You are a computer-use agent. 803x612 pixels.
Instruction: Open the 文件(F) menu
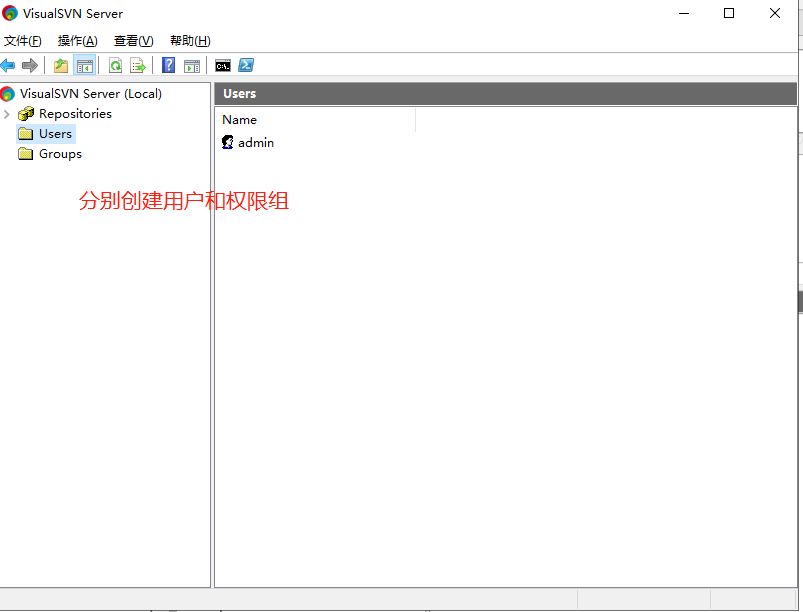coord(23,41)
